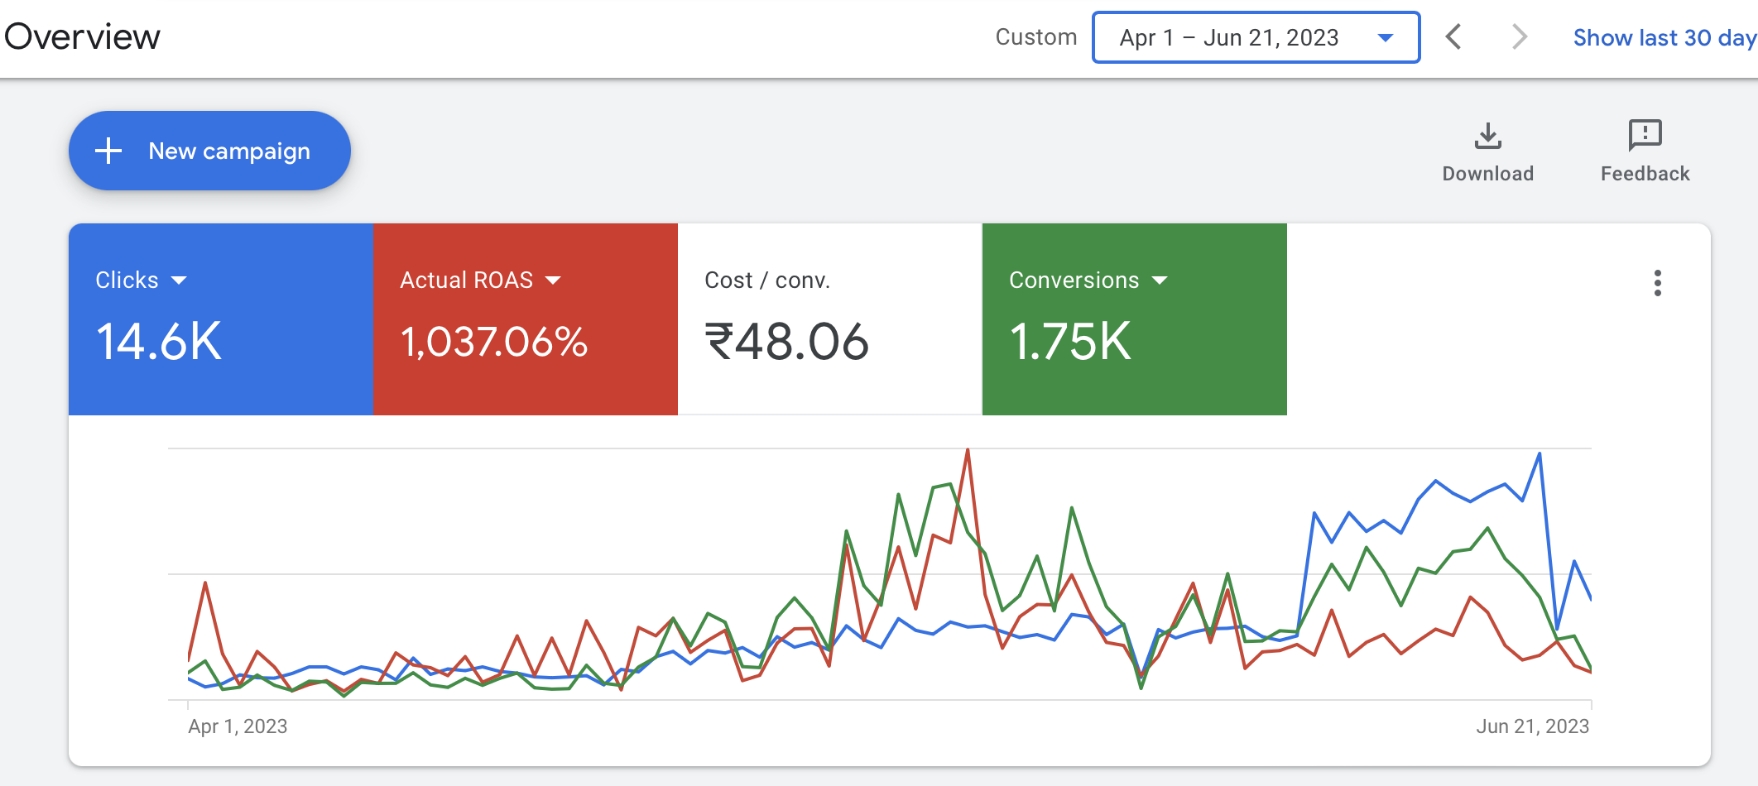Click Show last 30 days link
Image resolution: width=1758 pixels, height=786 pixels.
[1665, 37]
